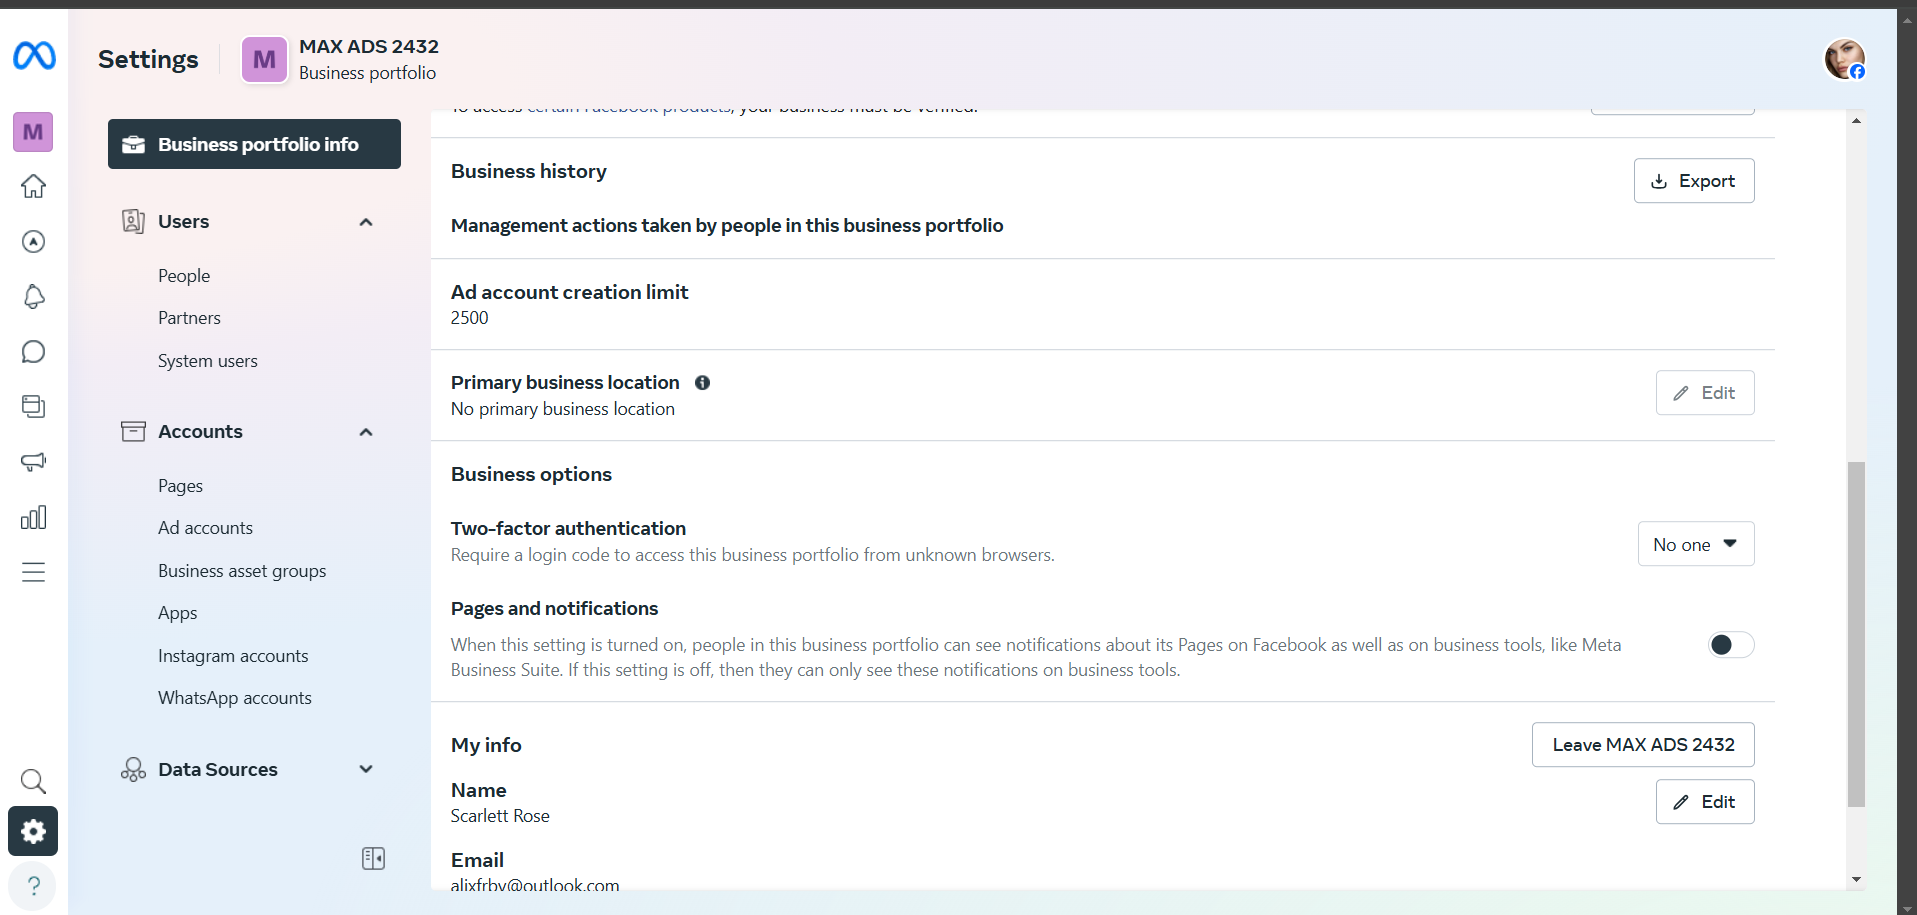Open Business asset groups
Viewport: 1917px width, 915px height.
pyautogui.click(x=242, y=571)
